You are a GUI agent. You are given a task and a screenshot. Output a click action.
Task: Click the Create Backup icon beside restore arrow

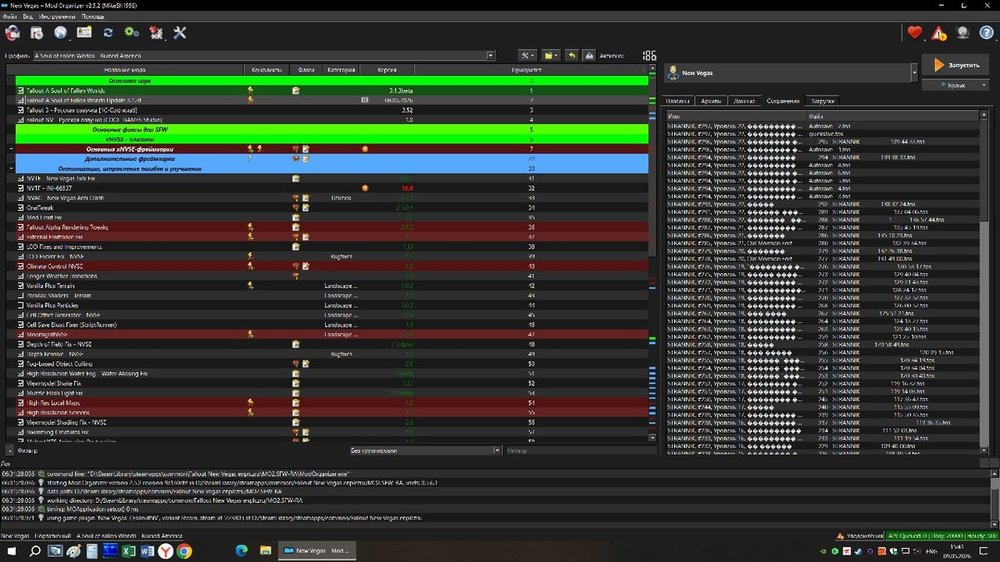(589, 55)
